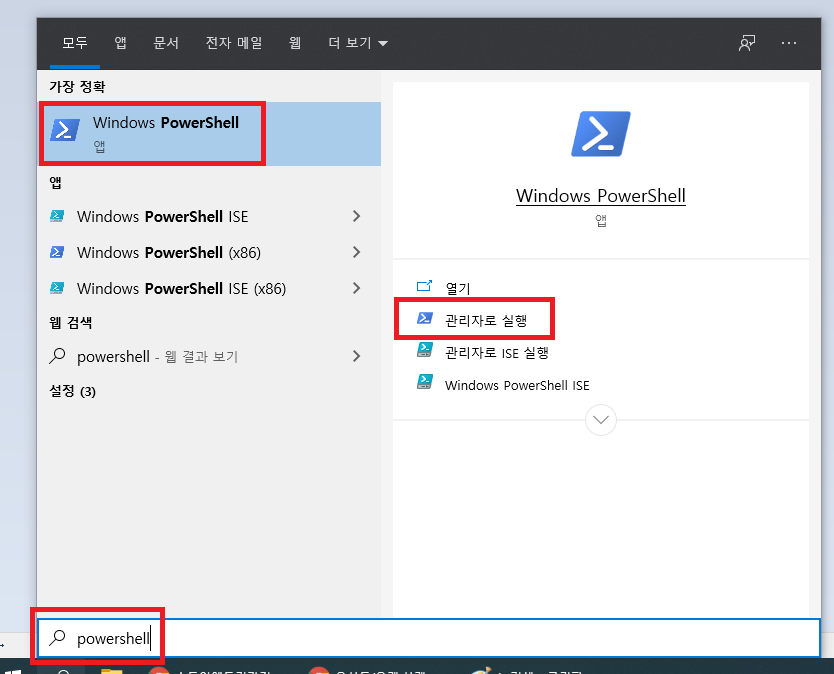The image size is (834, 674).
Task: Click the 관리자로 실행 PowerShell icon
Action: 424,318
